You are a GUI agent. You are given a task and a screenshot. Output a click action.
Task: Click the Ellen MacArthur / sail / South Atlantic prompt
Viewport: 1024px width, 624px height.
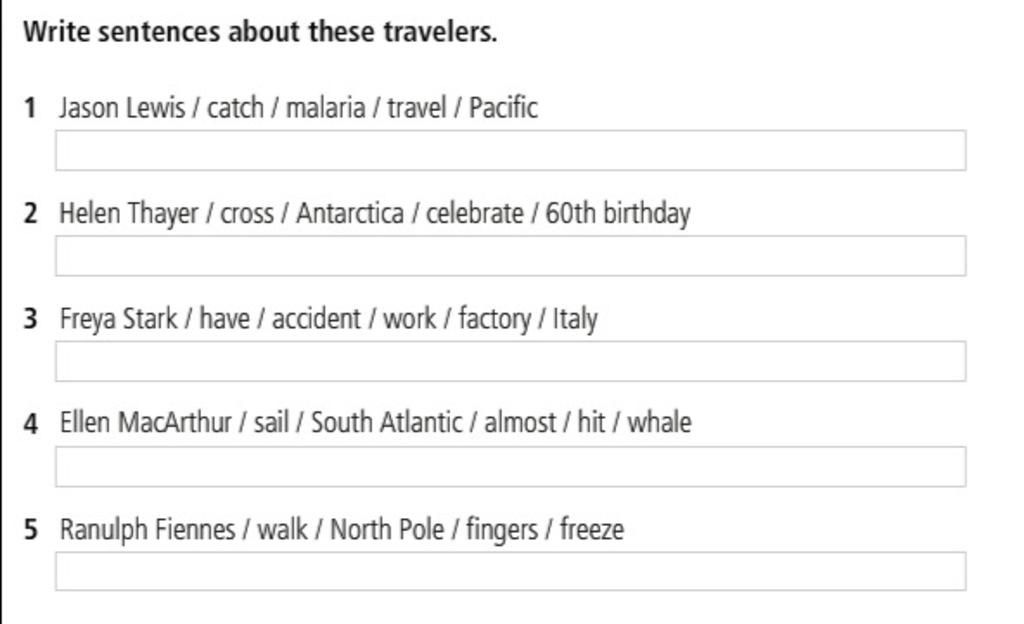click(376, 422)
